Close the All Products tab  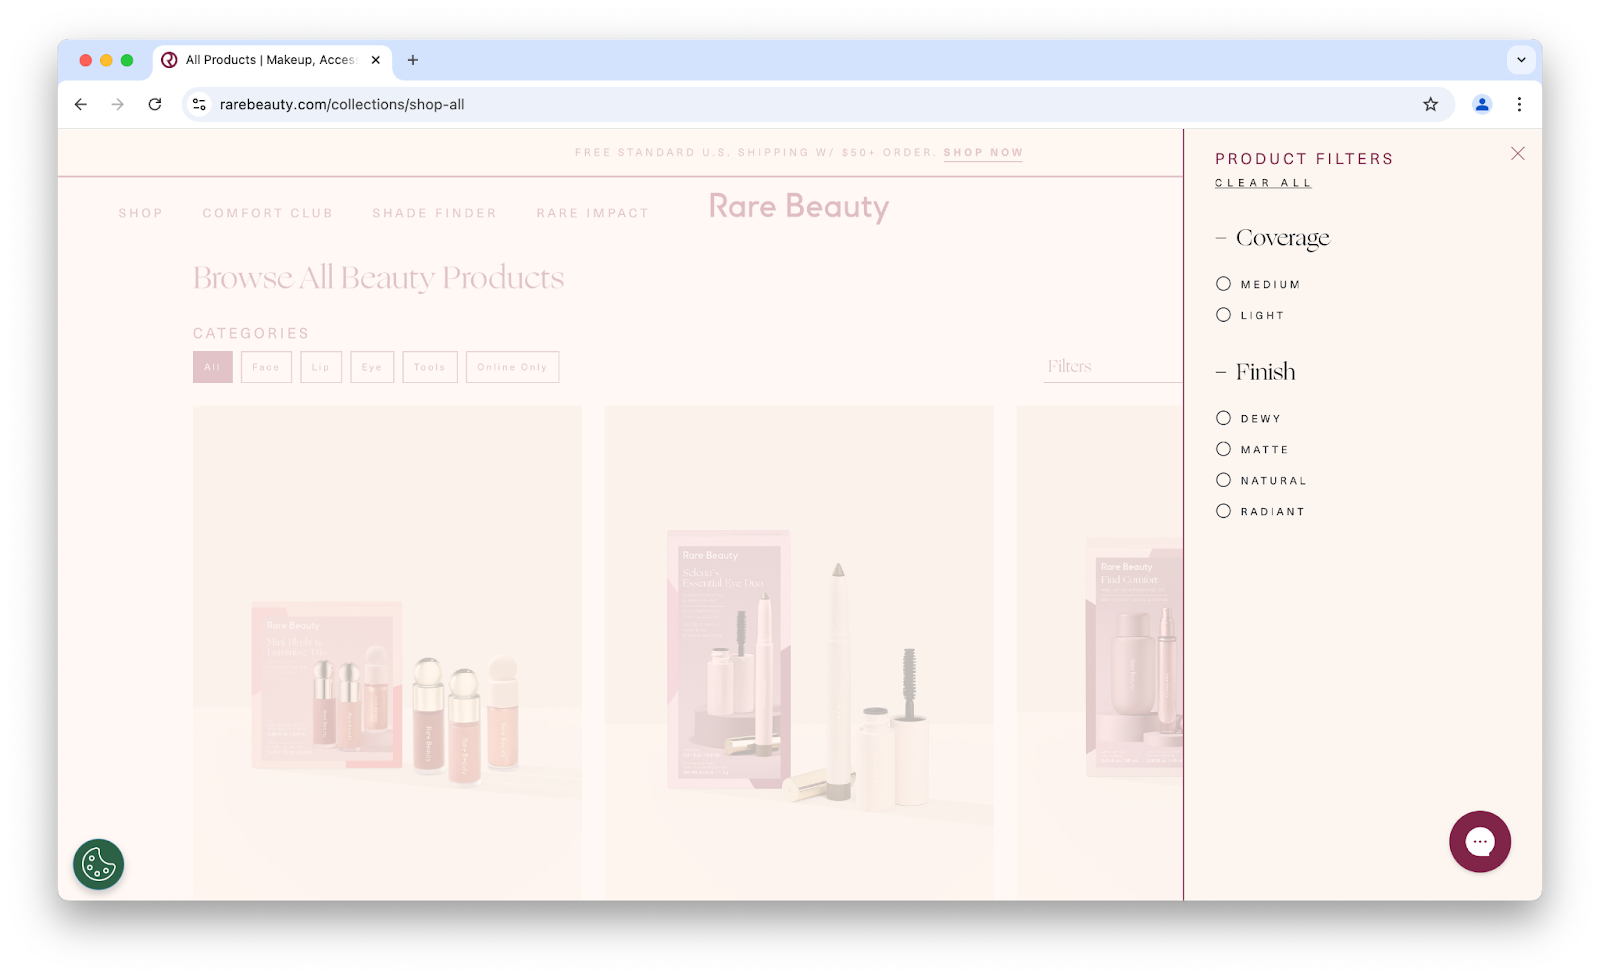376,60
